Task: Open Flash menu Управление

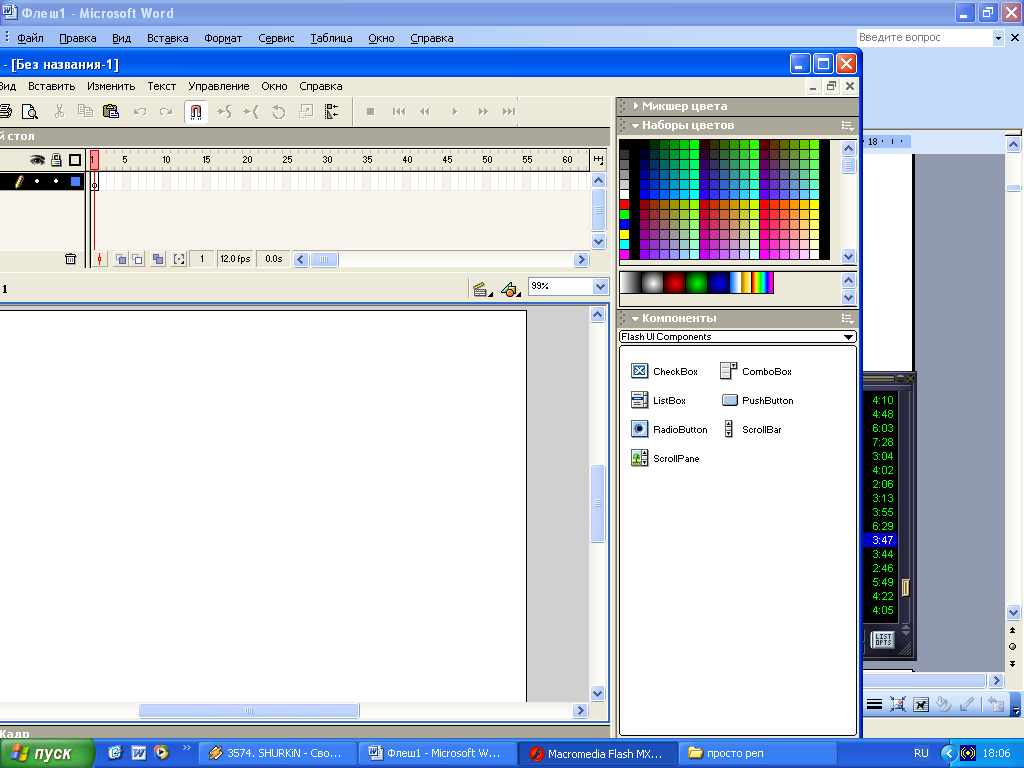Action: tap(219, 86)
